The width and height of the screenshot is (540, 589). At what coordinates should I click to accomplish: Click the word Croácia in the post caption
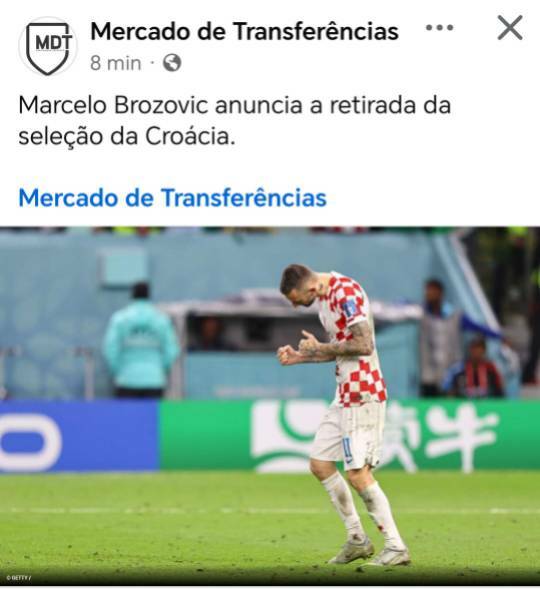(x=190, y=136)
